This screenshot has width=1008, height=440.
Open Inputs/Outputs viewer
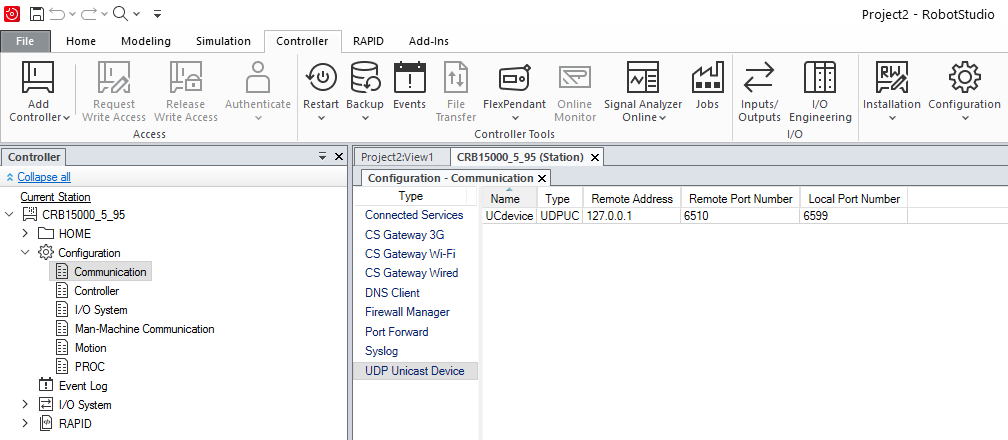[x=759, y=78]
